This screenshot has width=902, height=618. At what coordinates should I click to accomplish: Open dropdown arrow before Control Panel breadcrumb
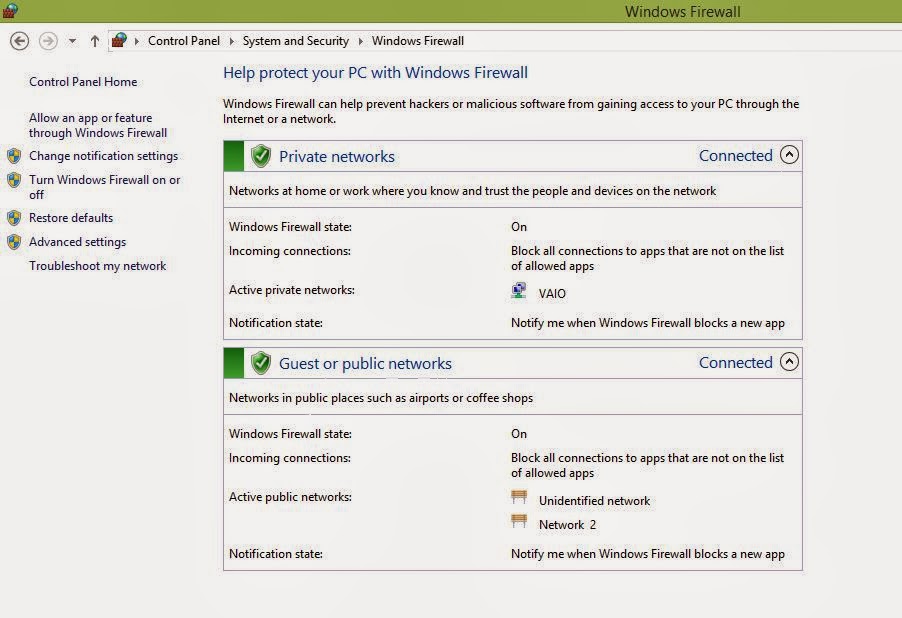point(137,41)
